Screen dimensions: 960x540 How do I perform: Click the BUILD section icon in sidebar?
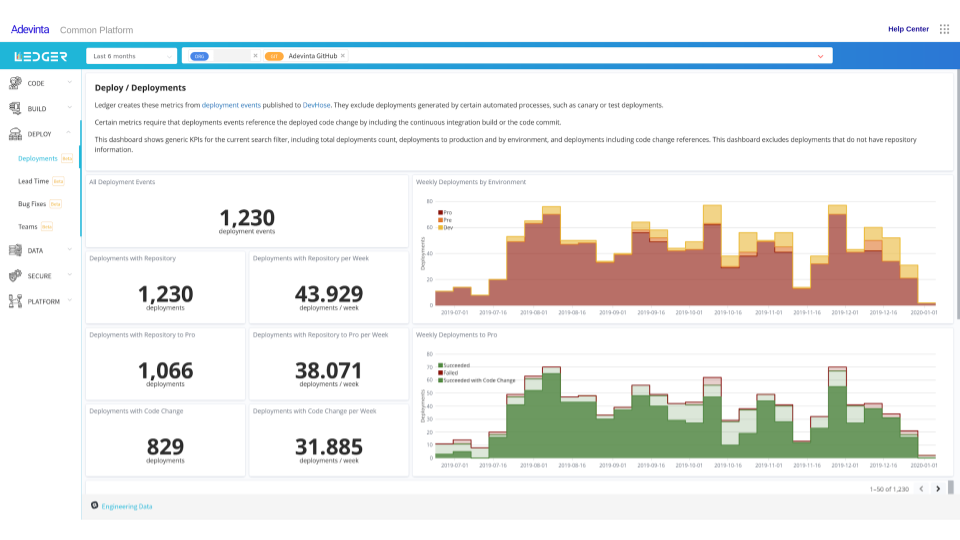click(16, 108)
